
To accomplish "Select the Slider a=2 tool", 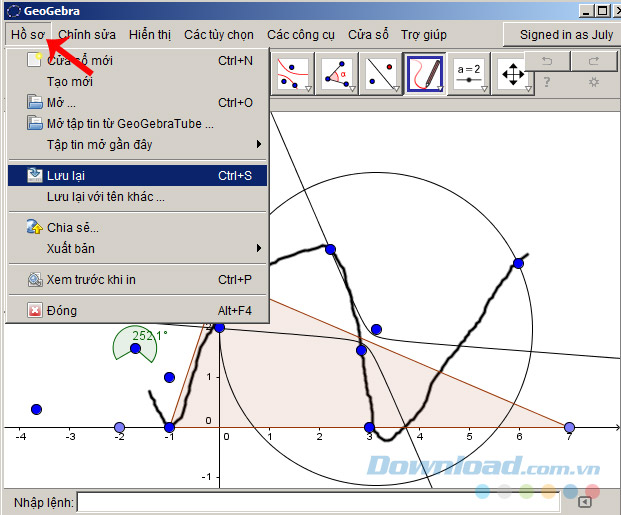I will [x=469, y=74].
